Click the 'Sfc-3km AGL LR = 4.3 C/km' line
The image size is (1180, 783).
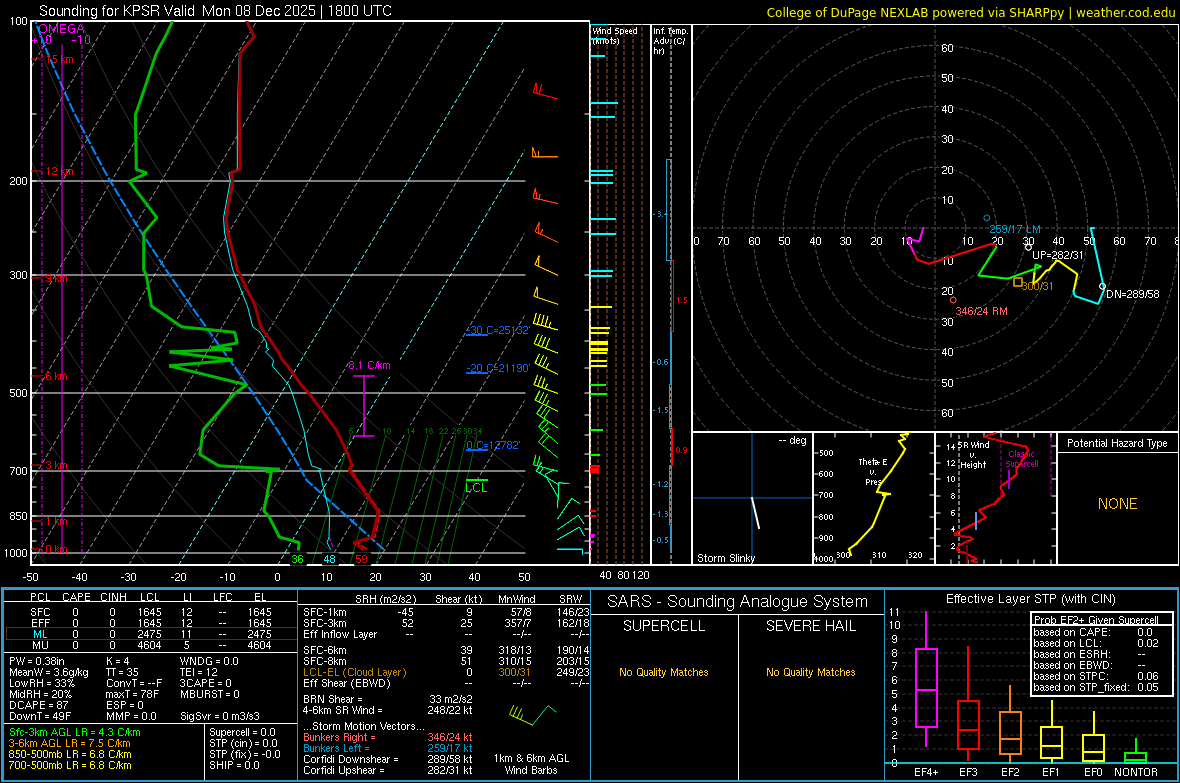[75, 732]
